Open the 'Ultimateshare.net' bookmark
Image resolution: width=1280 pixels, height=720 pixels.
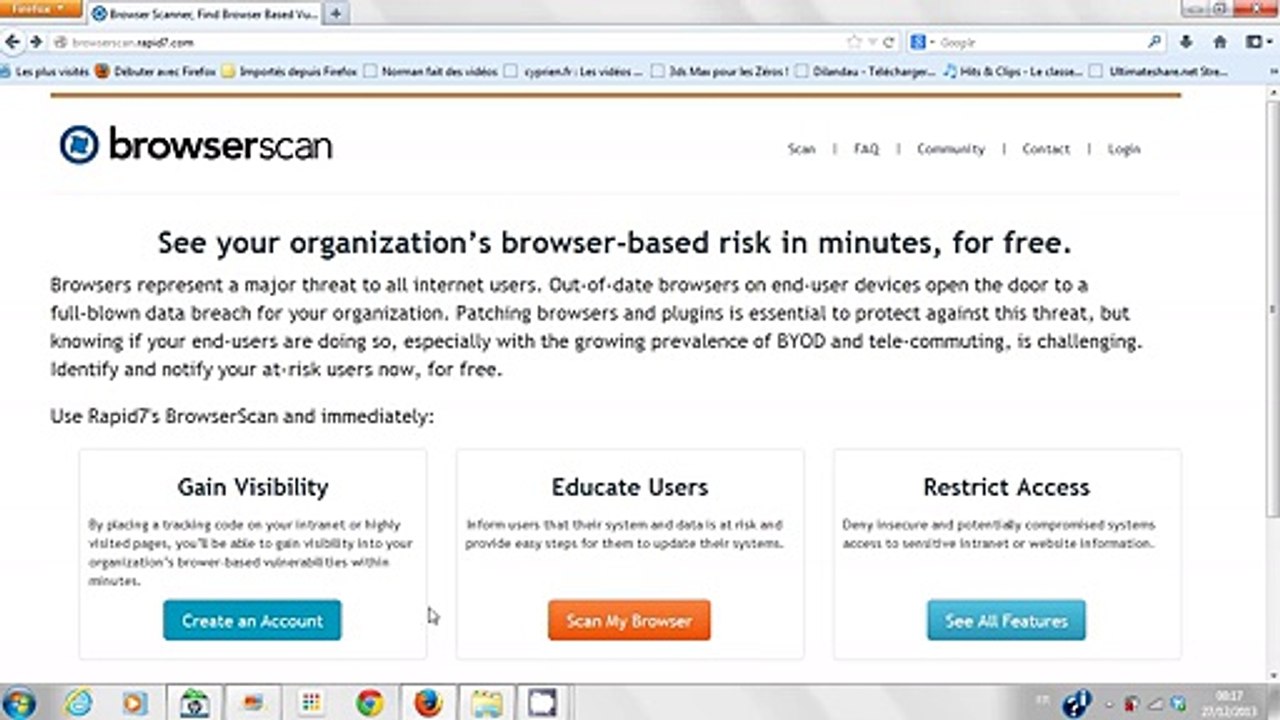(x=1159, y=71)
